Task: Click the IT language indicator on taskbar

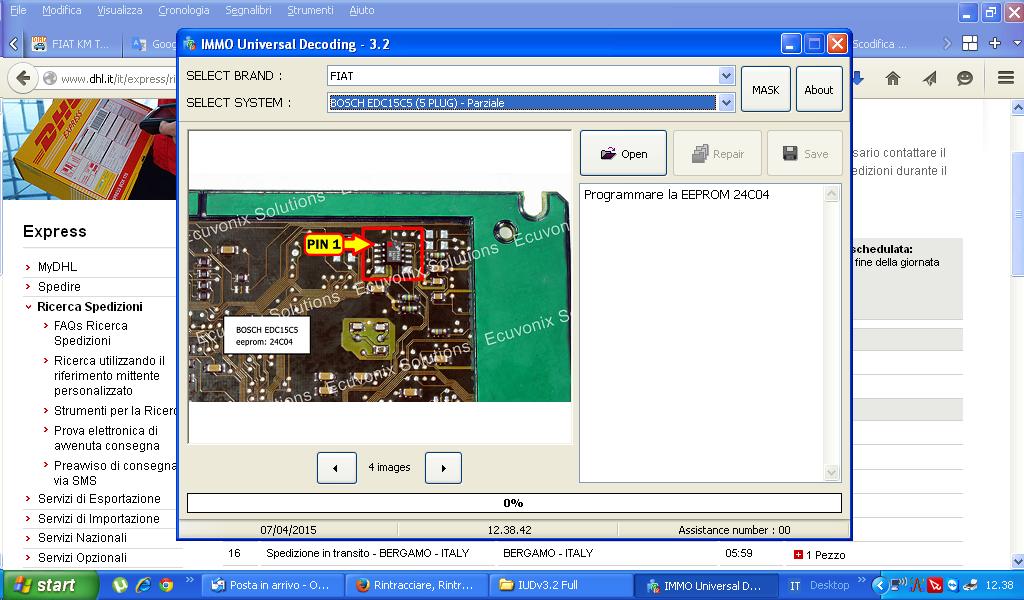Action: (795, 586)
